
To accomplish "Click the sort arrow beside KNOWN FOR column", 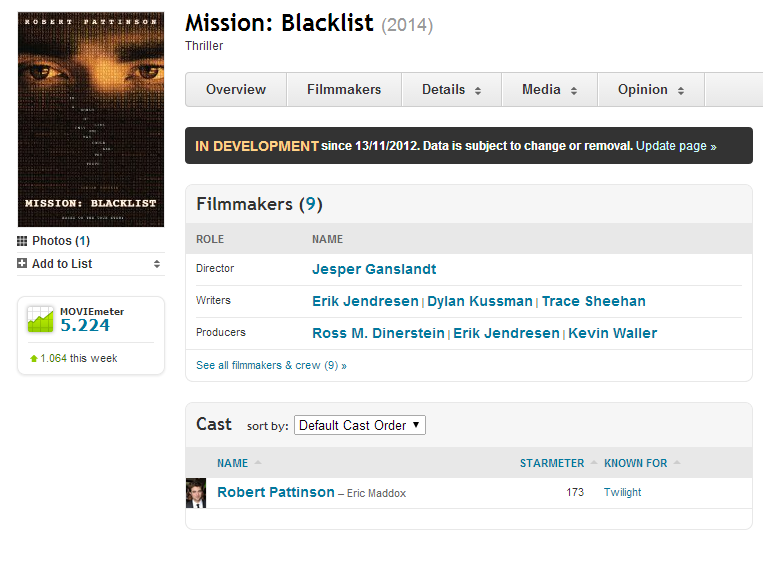I will (677, 462).
